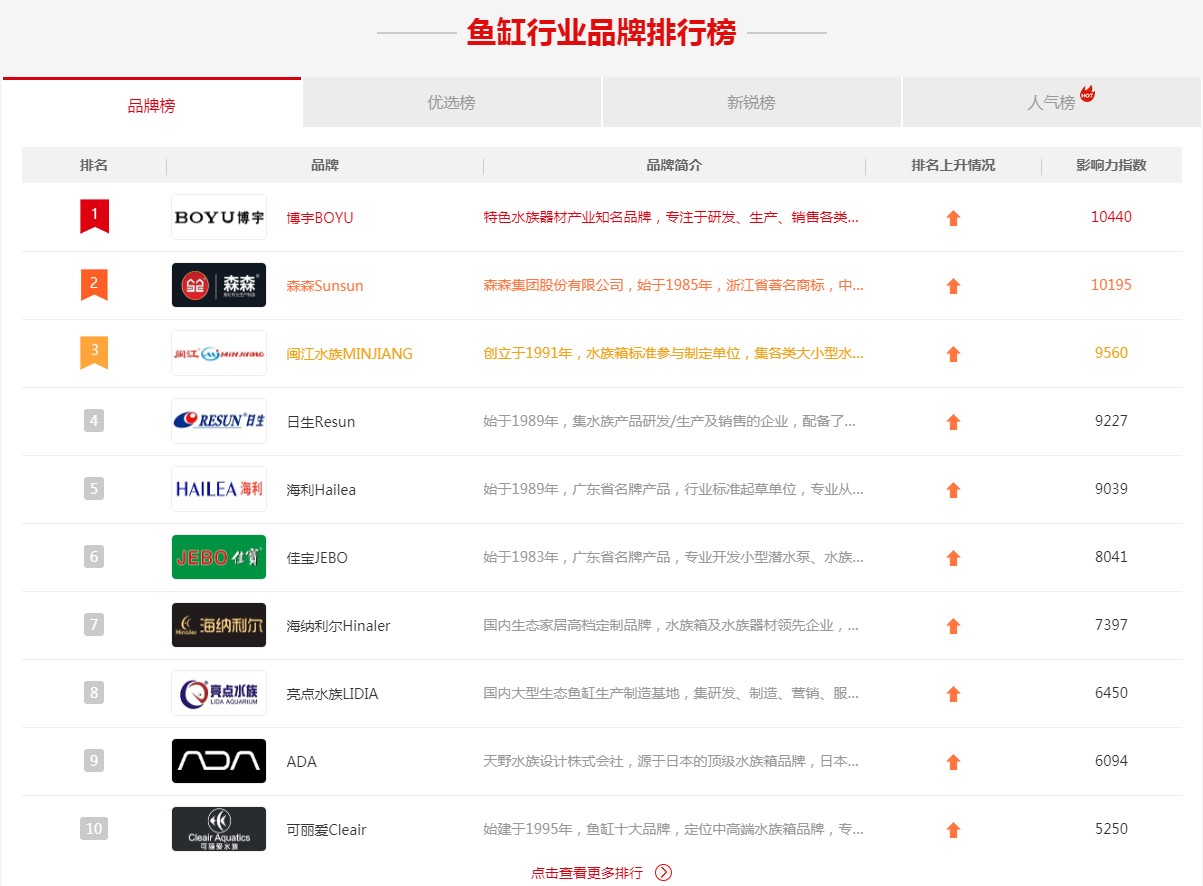Open the 新锐榜 tab
Screen dimensions: 1203x886
pyautogui.click(x=751, y=102)
